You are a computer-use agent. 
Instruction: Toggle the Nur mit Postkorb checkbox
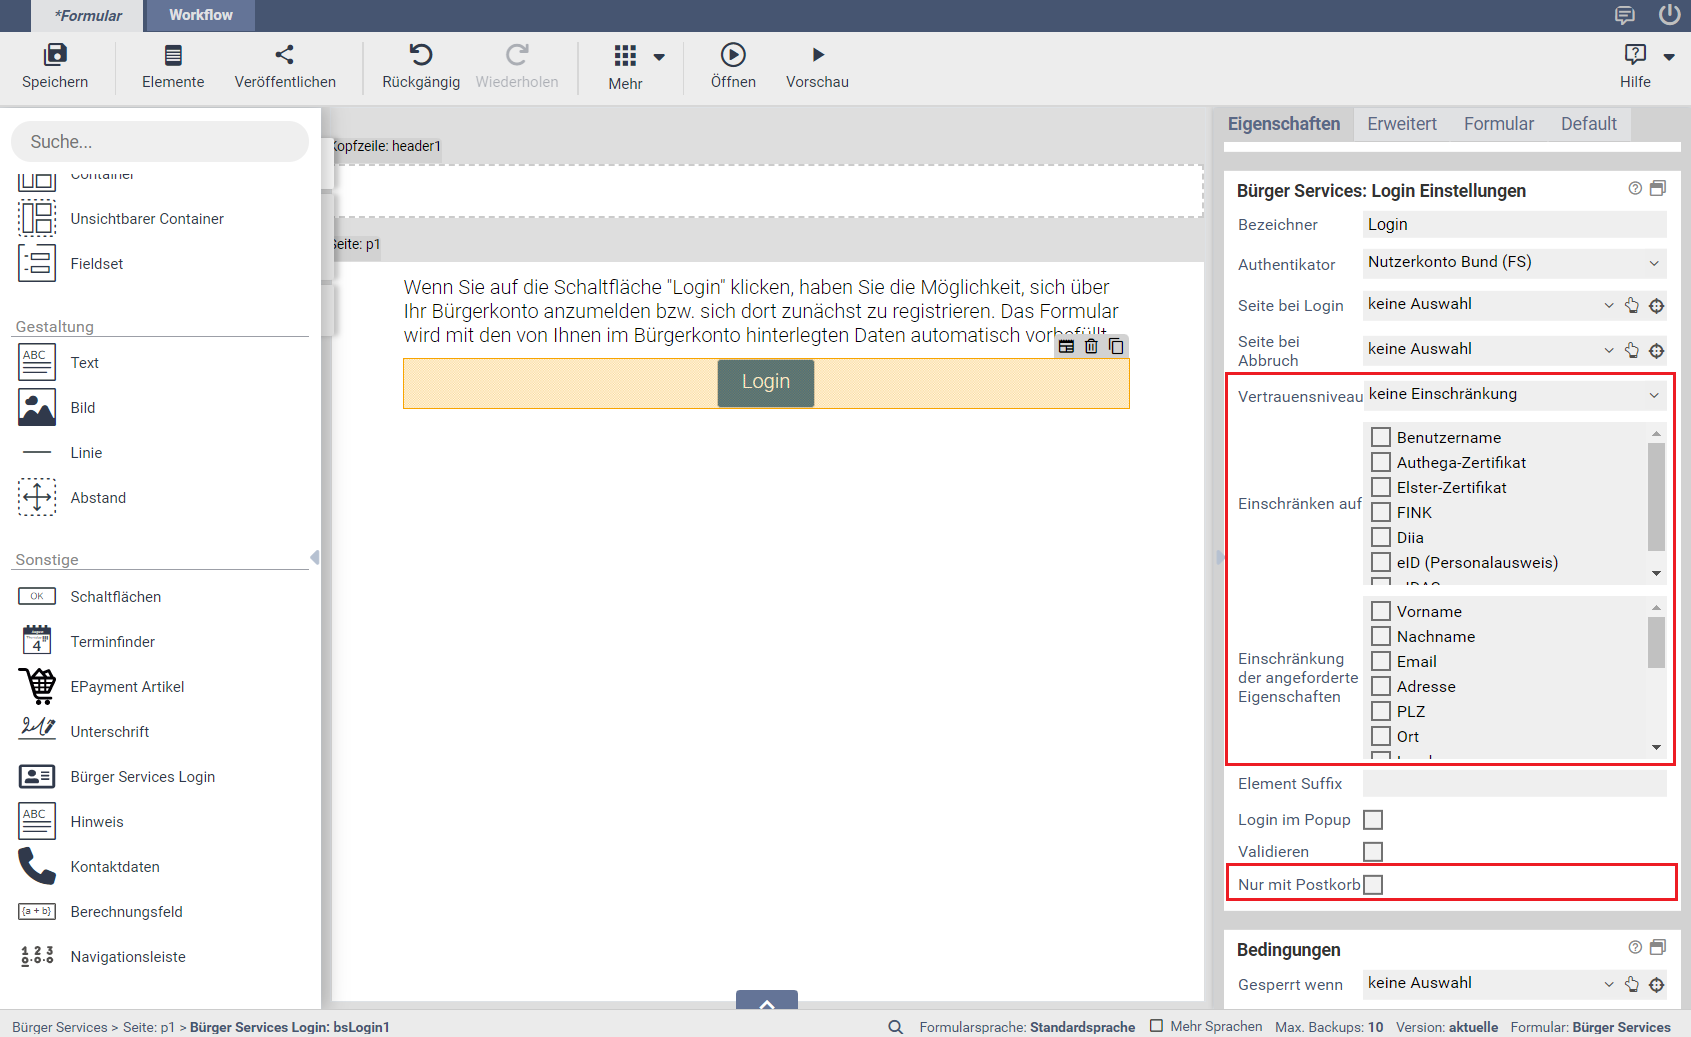pyautogui.click(x=1373, y=885)
